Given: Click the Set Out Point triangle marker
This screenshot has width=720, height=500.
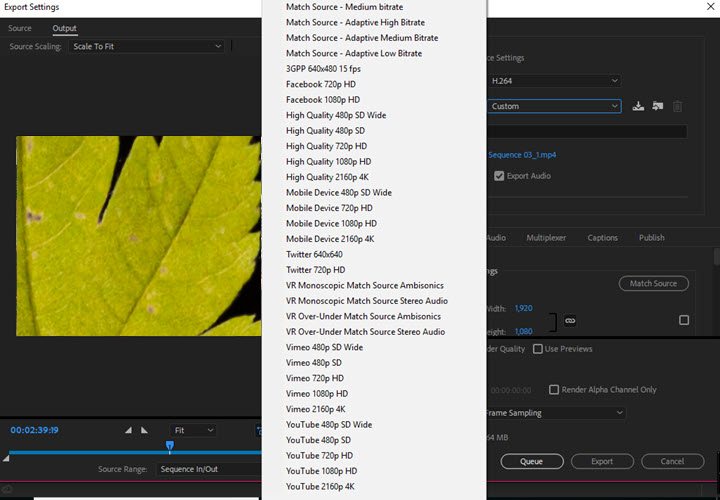Looking at the screenshot, I should tap(144, 430).
